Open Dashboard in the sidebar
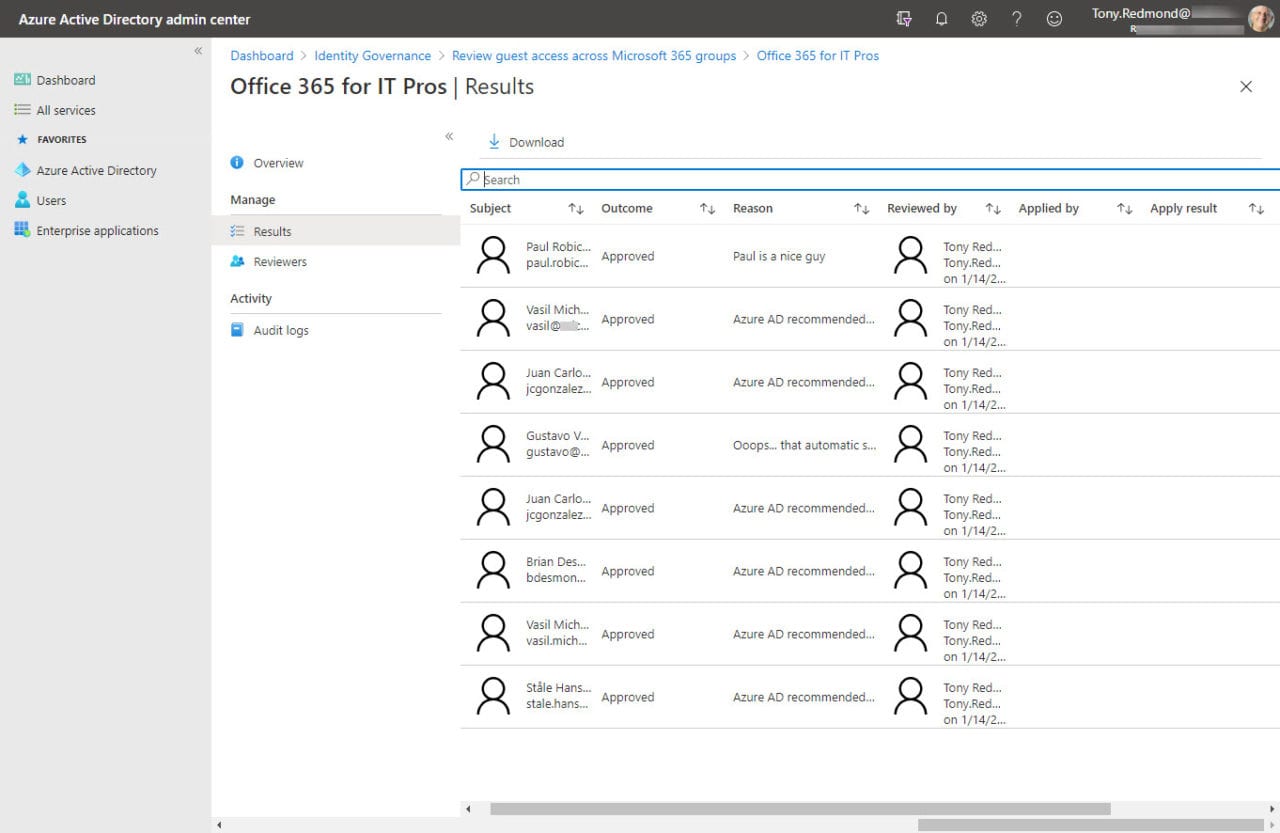The width and height of the screenshot is (1280, 833). 66,80
